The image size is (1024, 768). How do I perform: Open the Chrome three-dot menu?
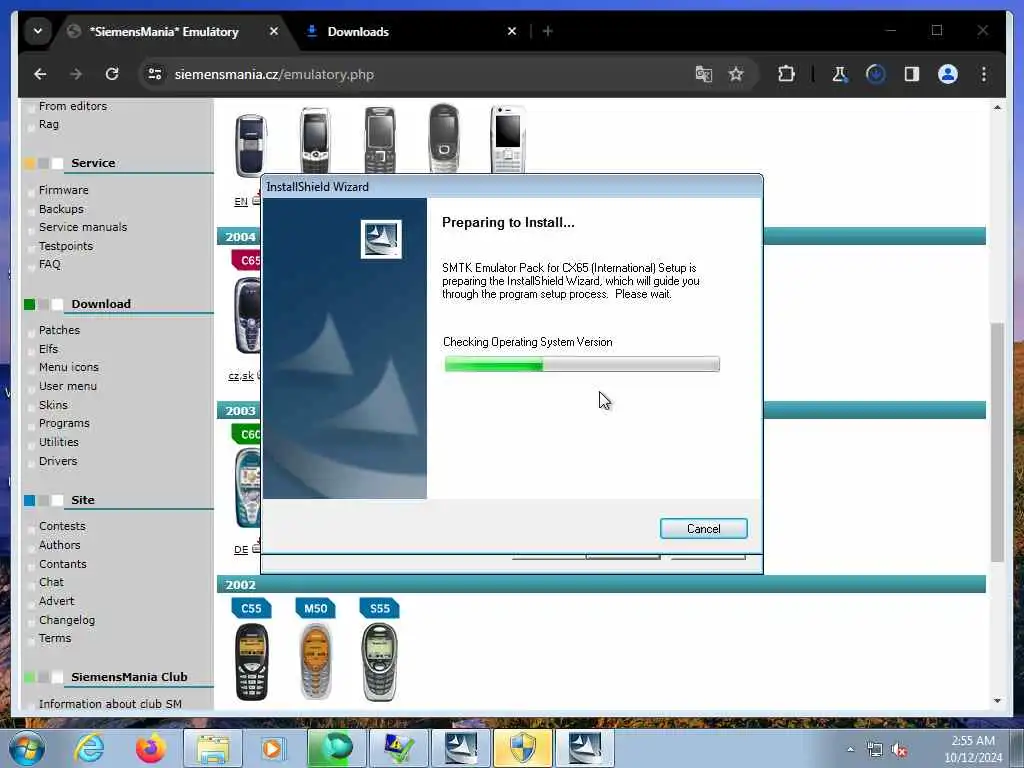pos(984,74)
